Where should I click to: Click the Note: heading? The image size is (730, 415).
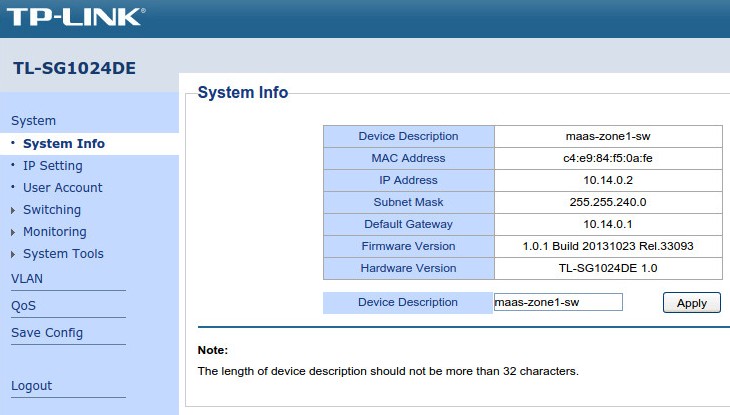213,350
